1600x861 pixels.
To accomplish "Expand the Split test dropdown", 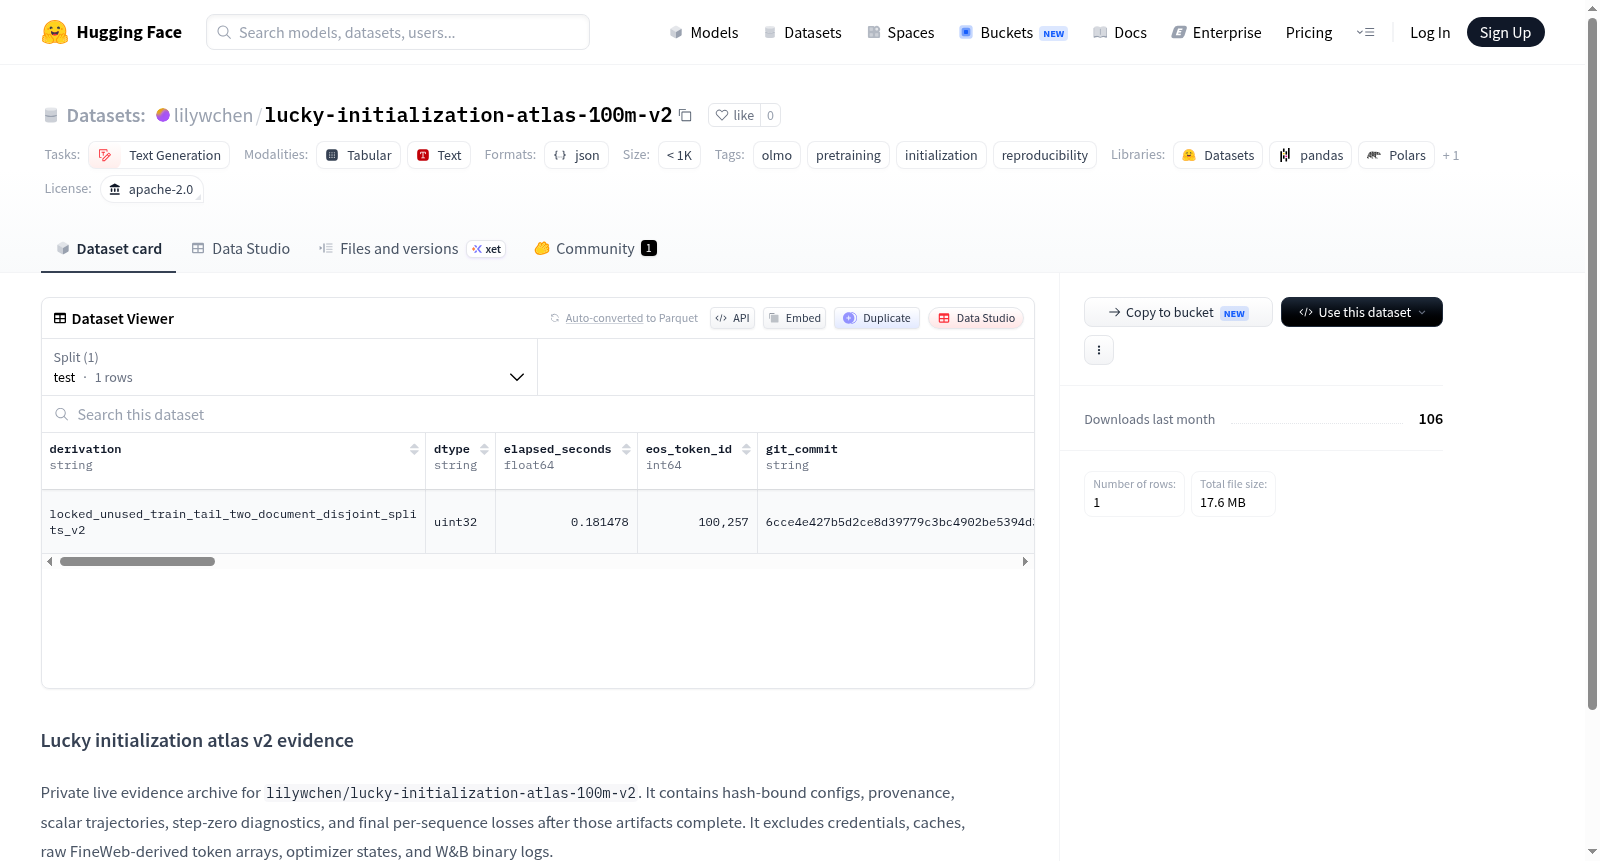I will [x=289, y=367].
